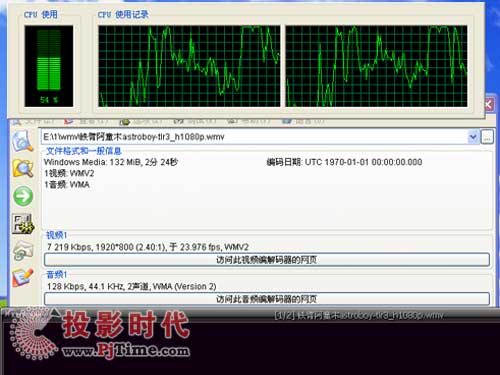Click the CPU usage meter showing 54 %
Screen dimensions: 500x375
pos(49,66)
